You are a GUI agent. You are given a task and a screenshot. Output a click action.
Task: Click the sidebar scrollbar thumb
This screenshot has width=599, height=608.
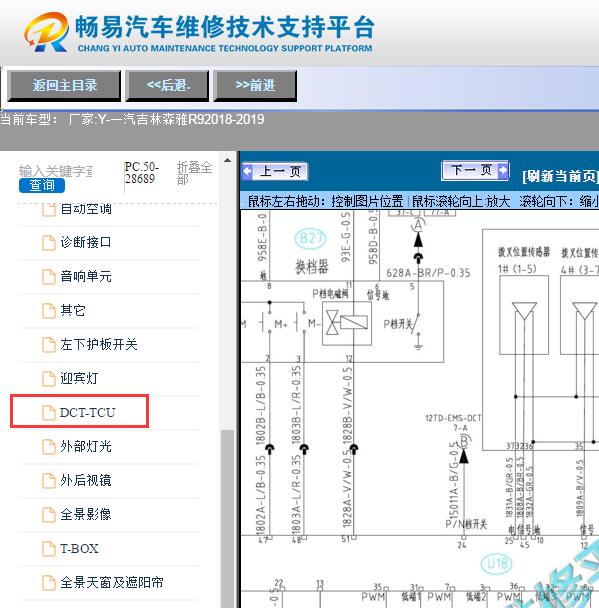(228, 518)
